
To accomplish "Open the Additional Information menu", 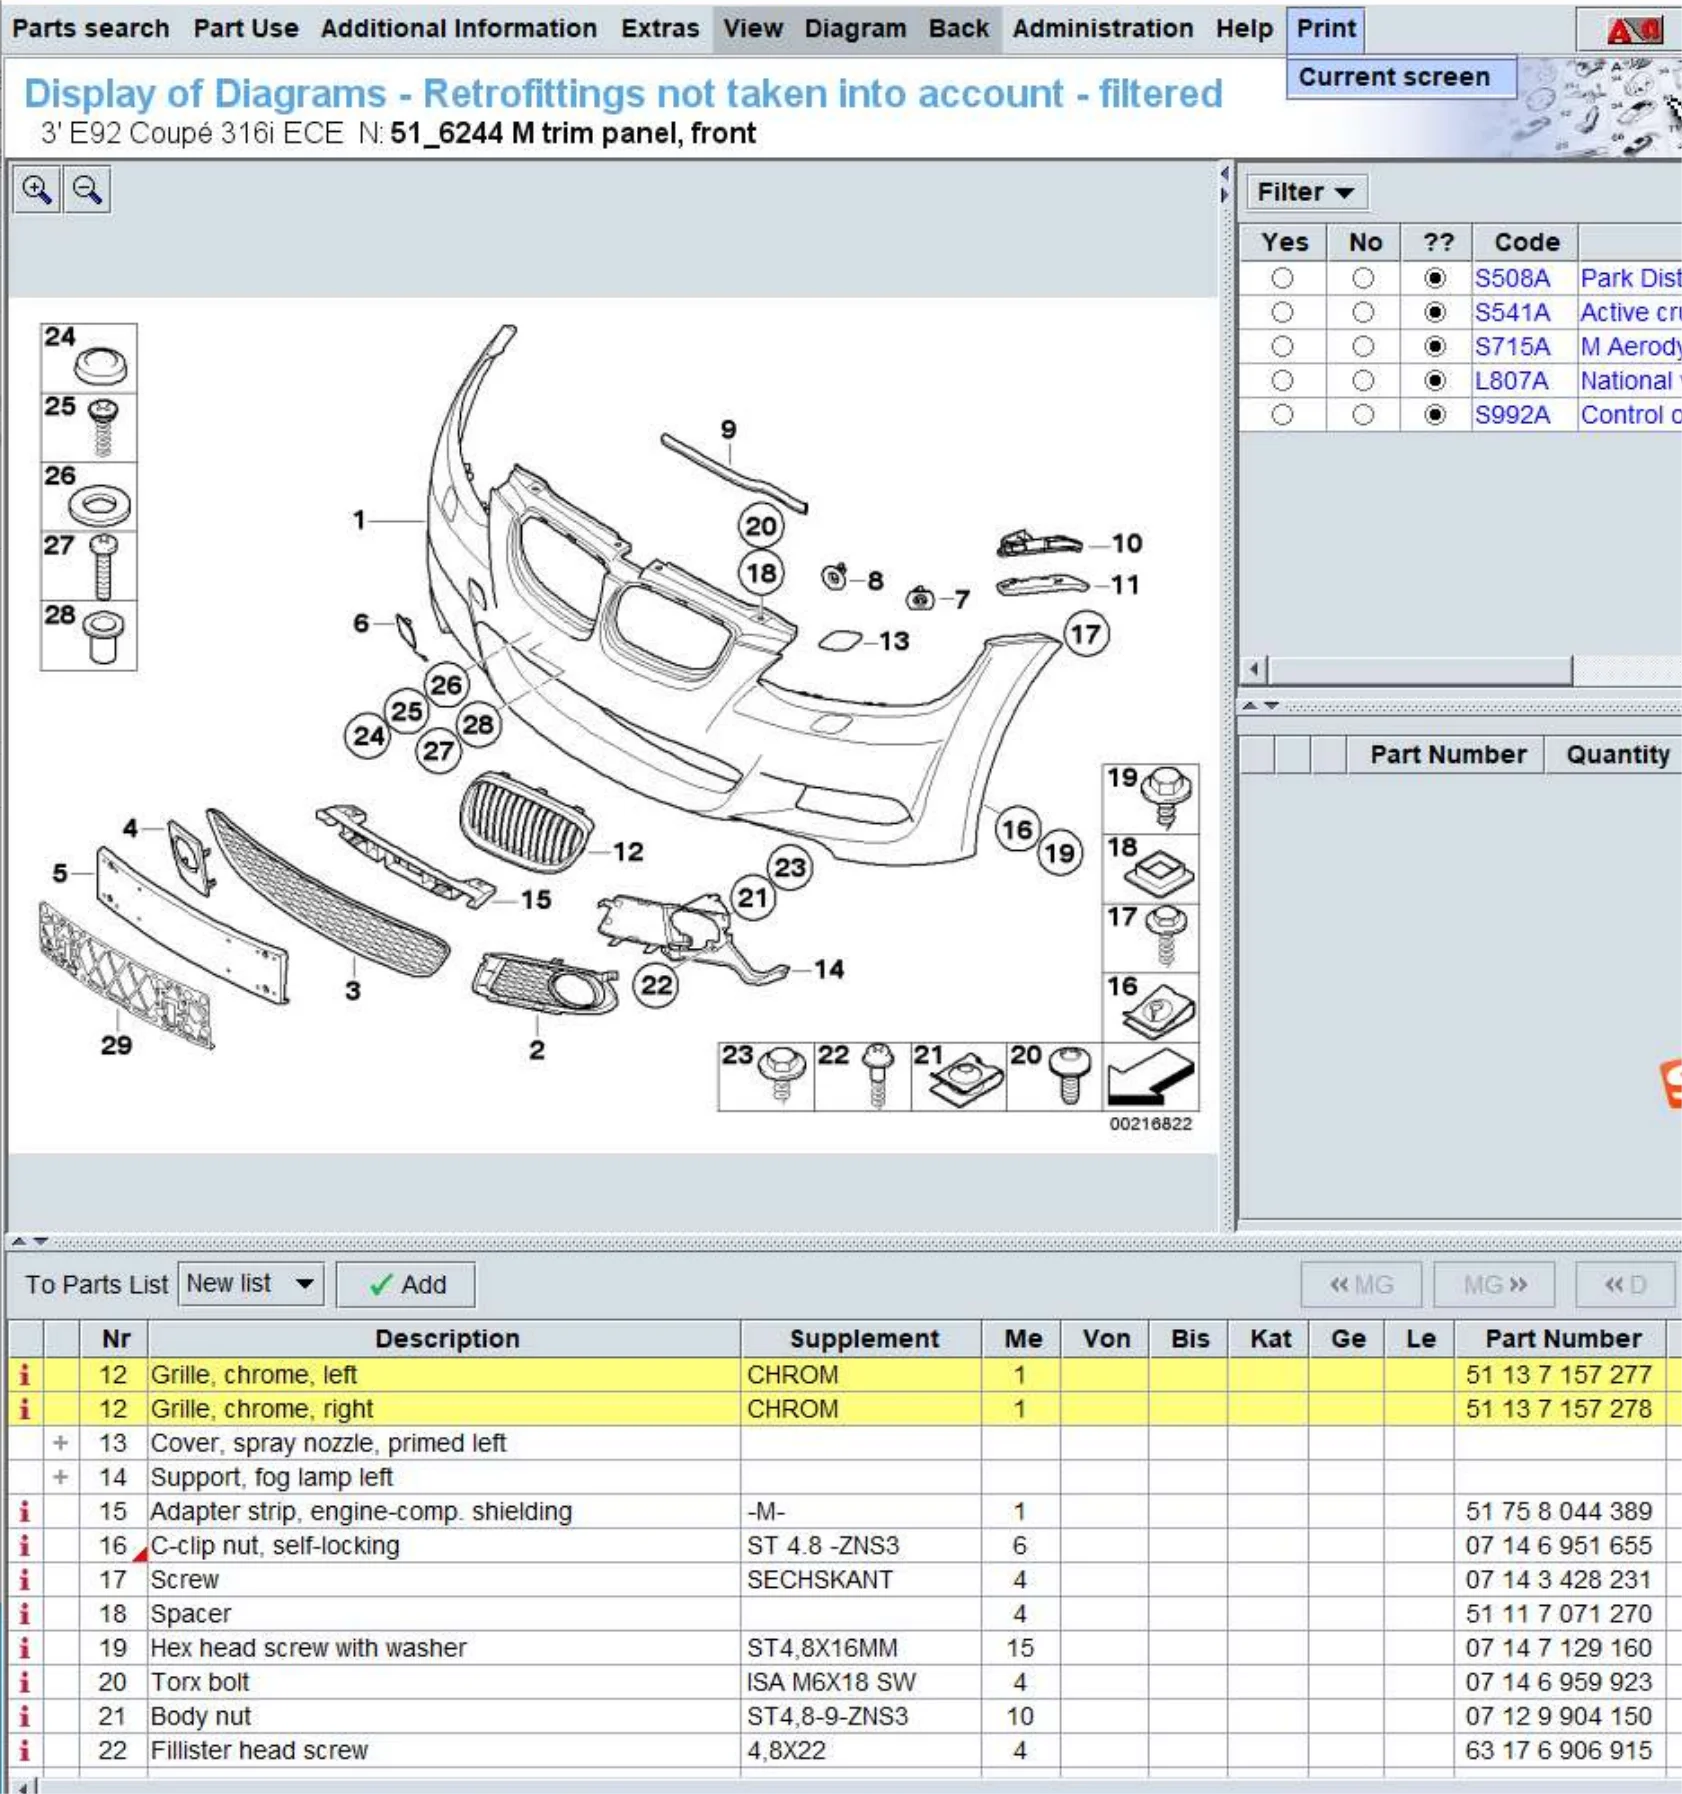I will (458, 28).
